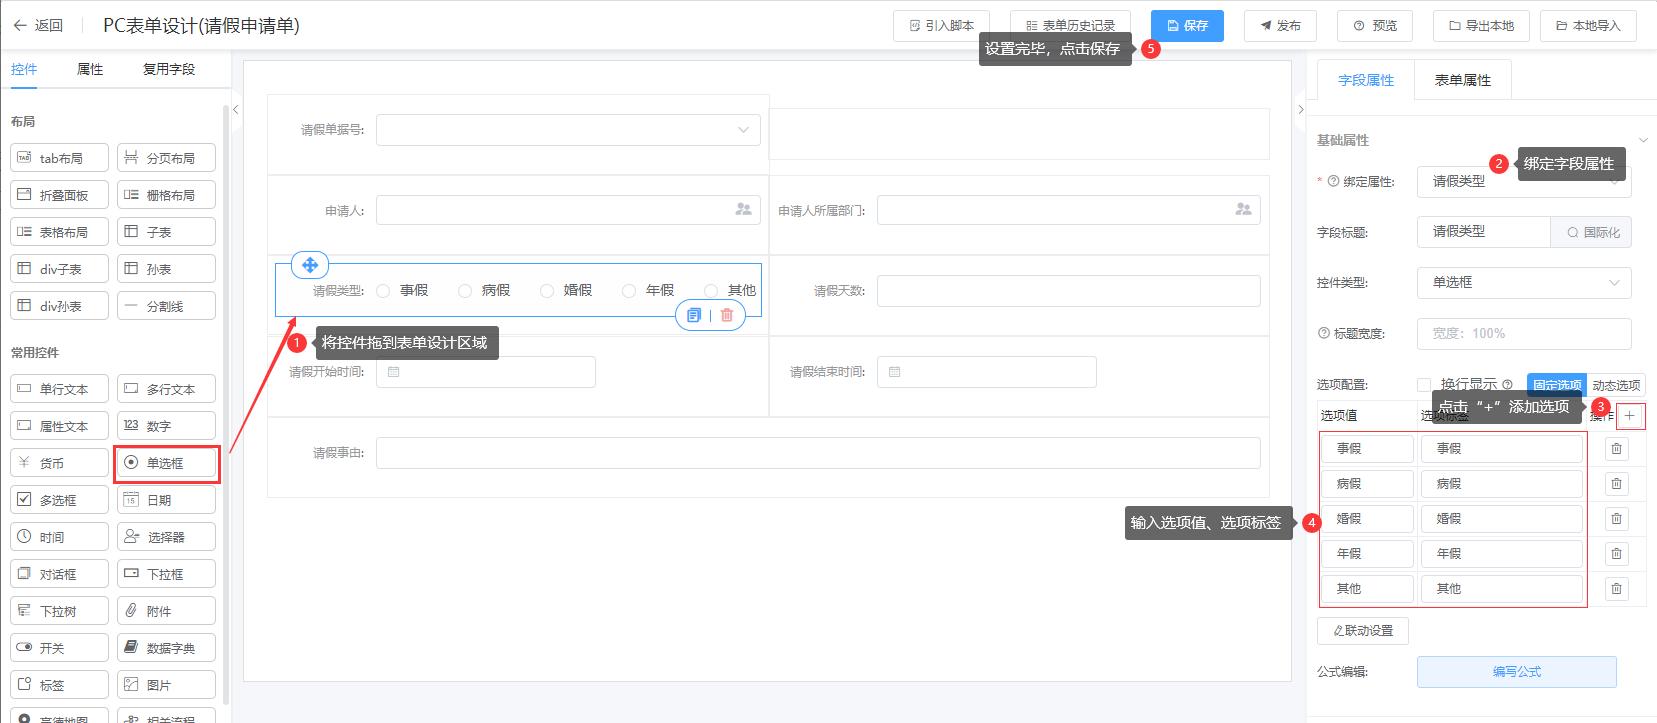Click the copy icon on 请假类型 field
The height and width of the screenshot is (723, 1657).
694,315
